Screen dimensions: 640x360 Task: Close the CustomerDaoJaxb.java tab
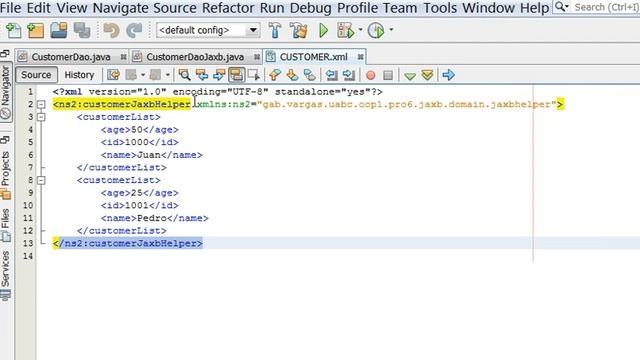[x=257, y=57]
